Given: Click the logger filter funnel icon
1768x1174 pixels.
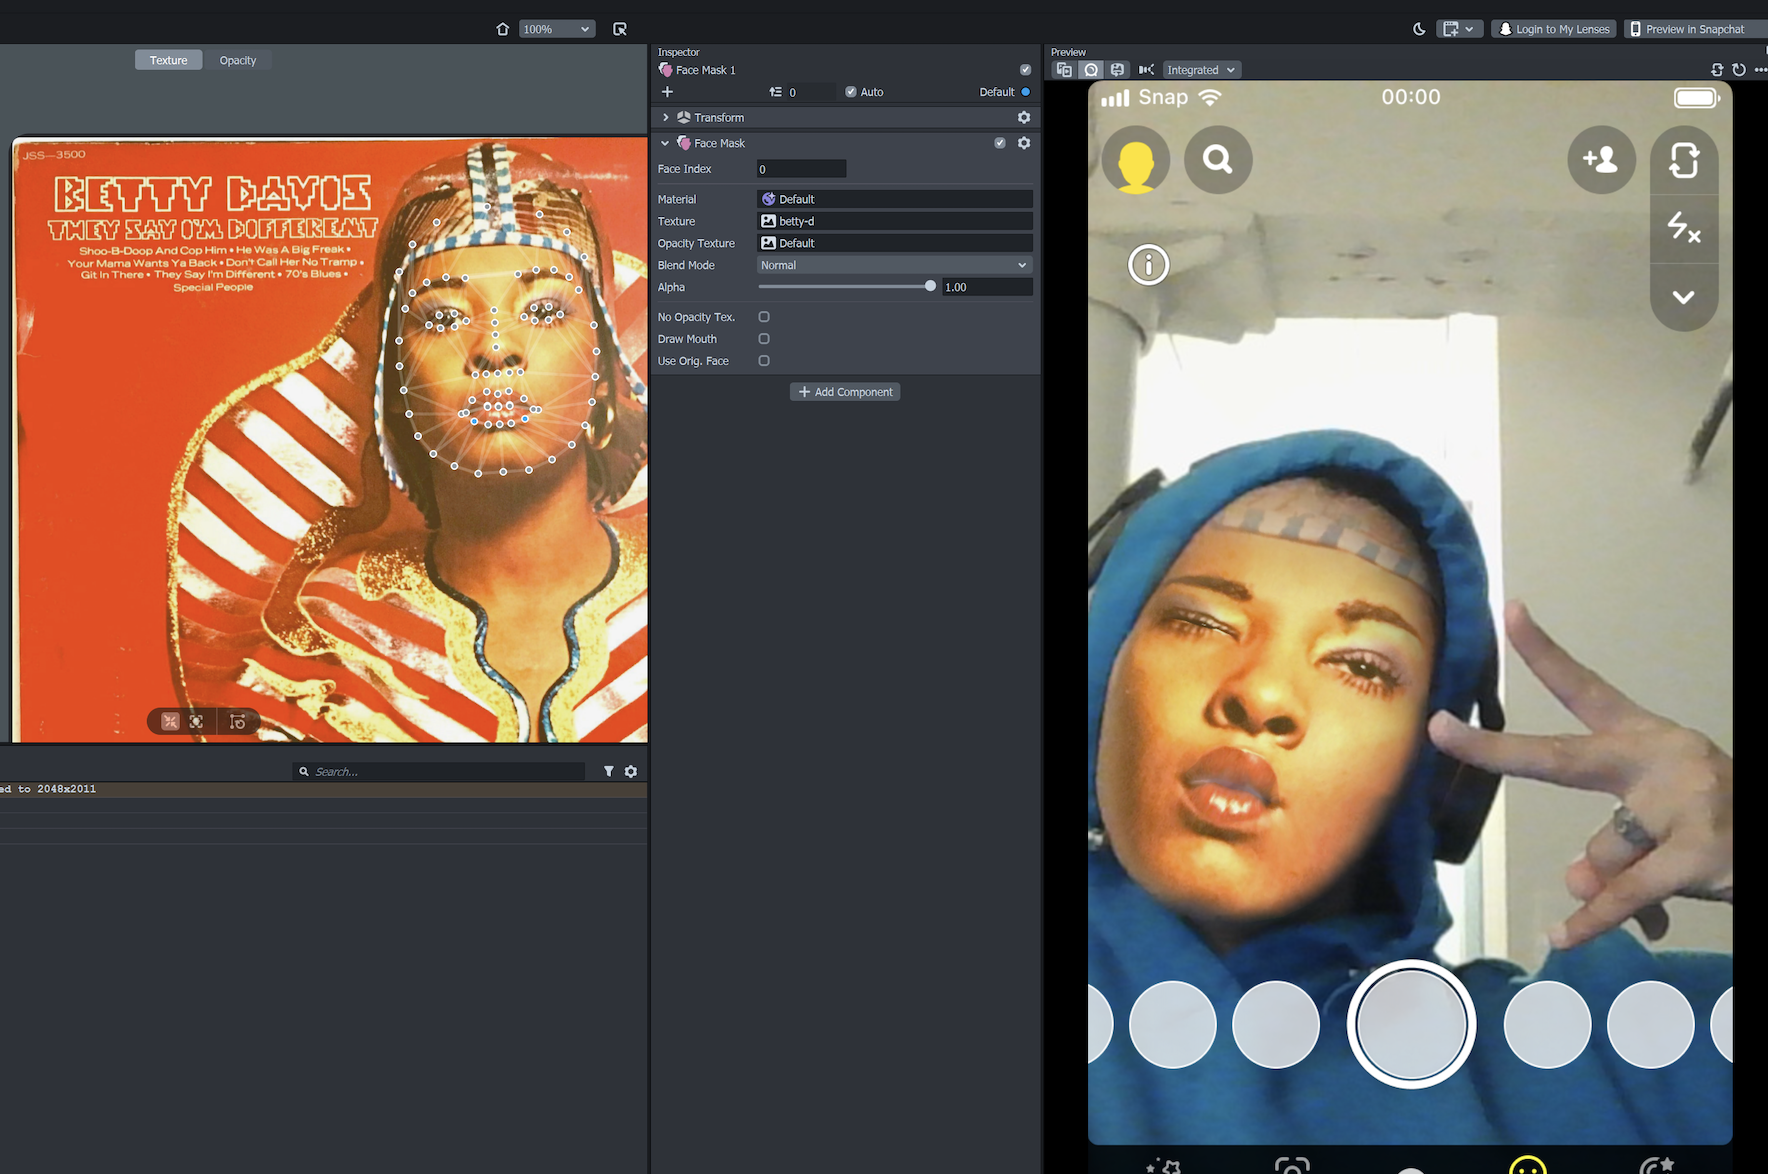Looking at the screenshot, I should 608,771.
